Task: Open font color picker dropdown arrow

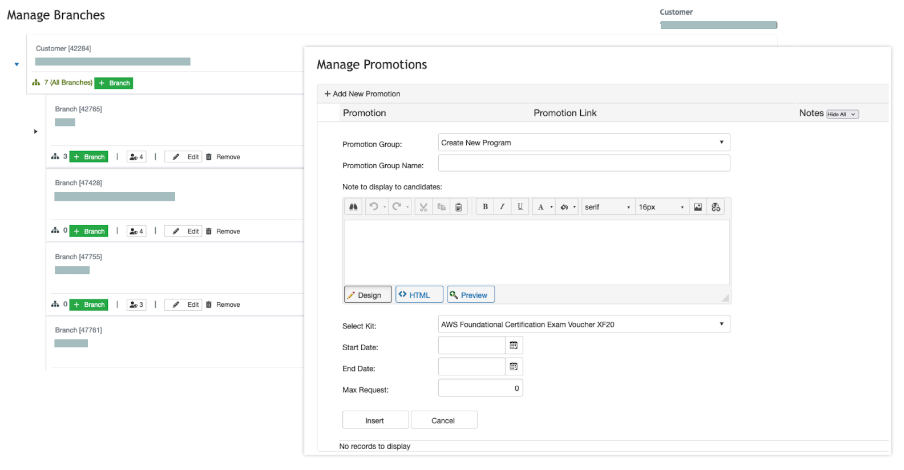Action: click(551, 207)
